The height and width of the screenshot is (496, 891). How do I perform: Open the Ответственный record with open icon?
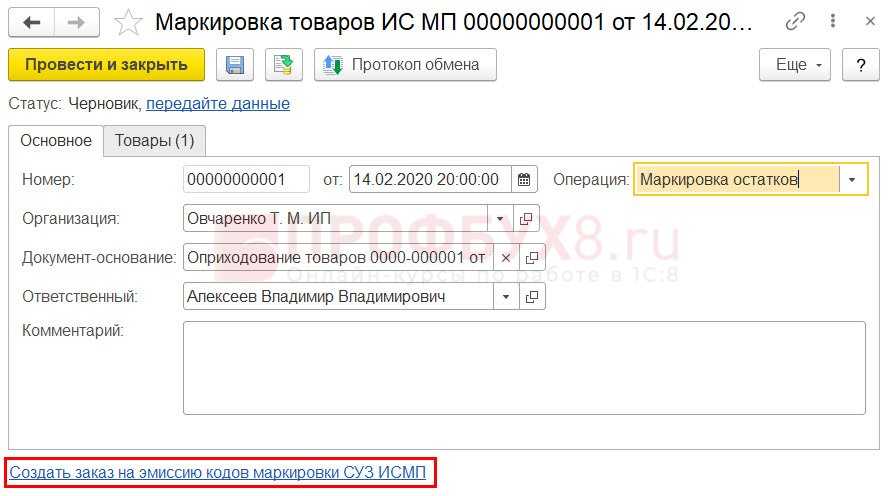click(532, 297)
